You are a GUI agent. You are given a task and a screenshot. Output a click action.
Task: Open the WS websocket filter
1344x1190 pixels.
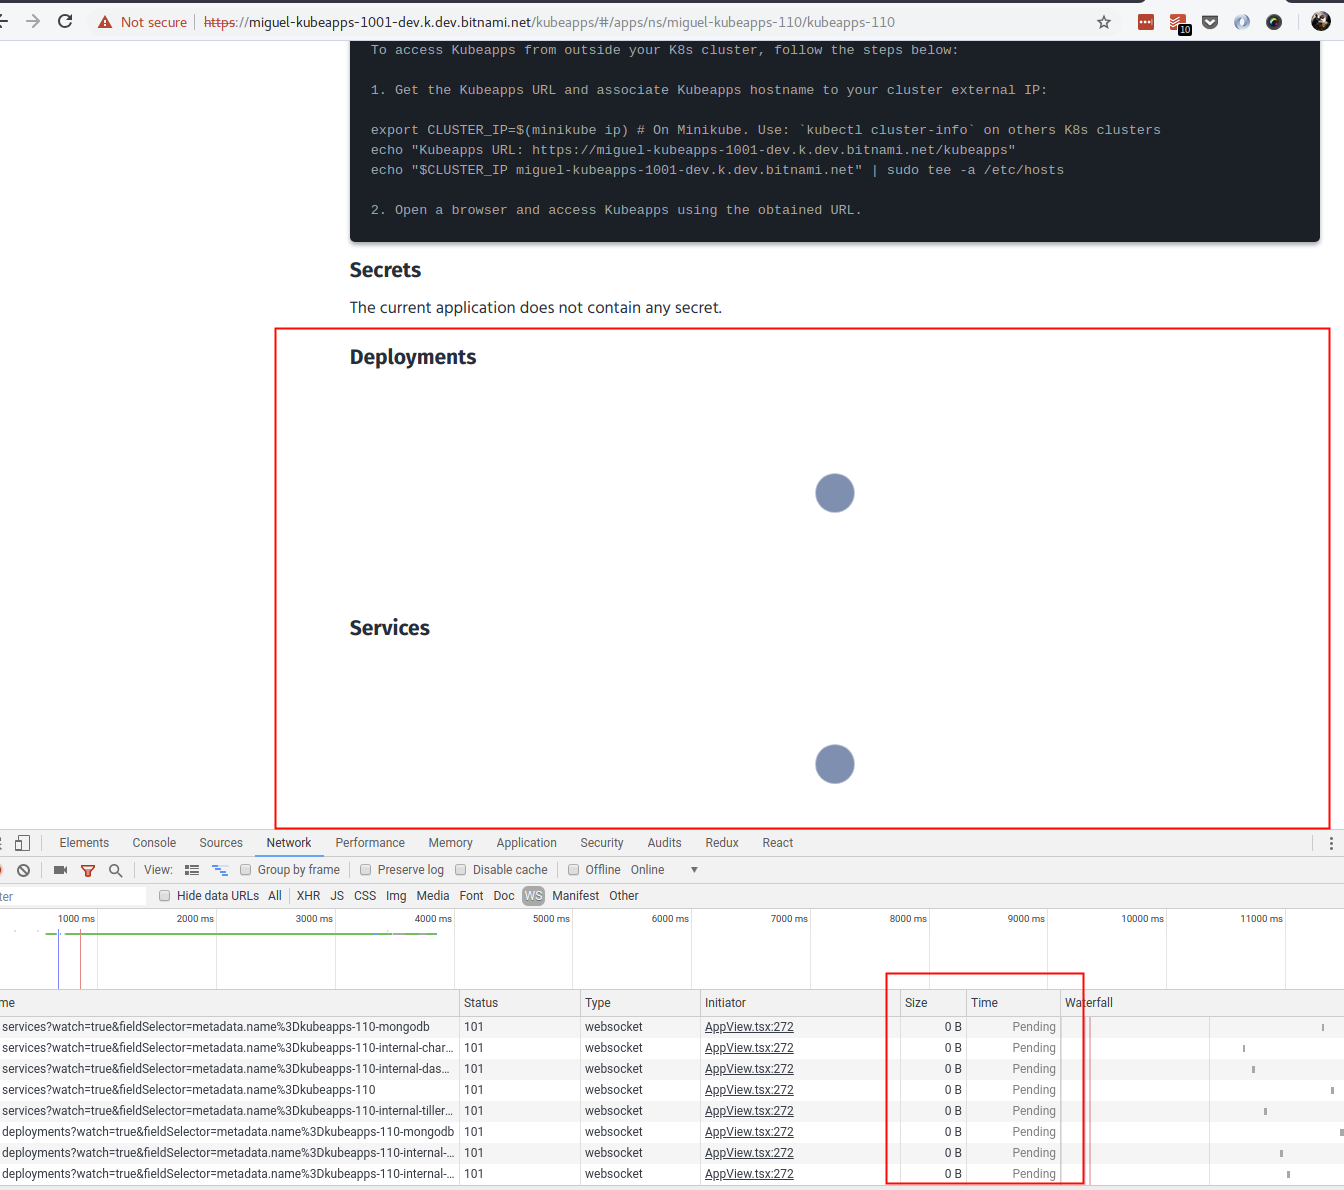pyautogui.click(x=533, y=895)
